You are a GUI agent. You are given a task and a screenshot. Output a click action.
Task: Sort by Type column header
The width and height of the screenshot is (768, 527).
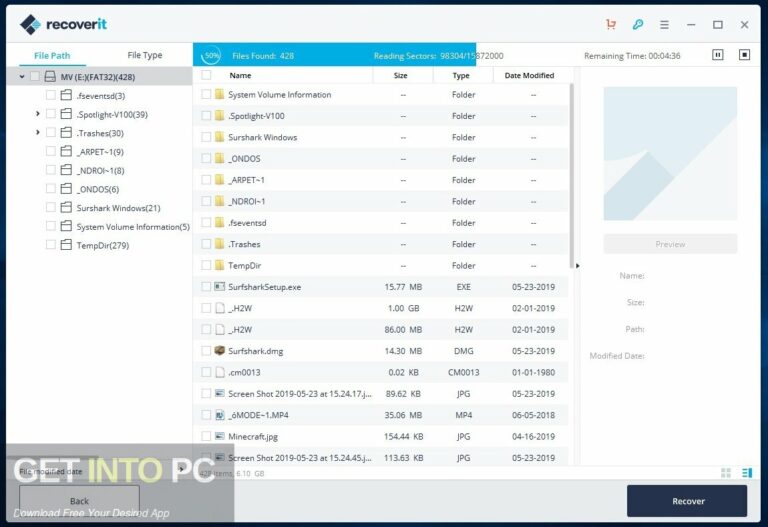point(461,75)
